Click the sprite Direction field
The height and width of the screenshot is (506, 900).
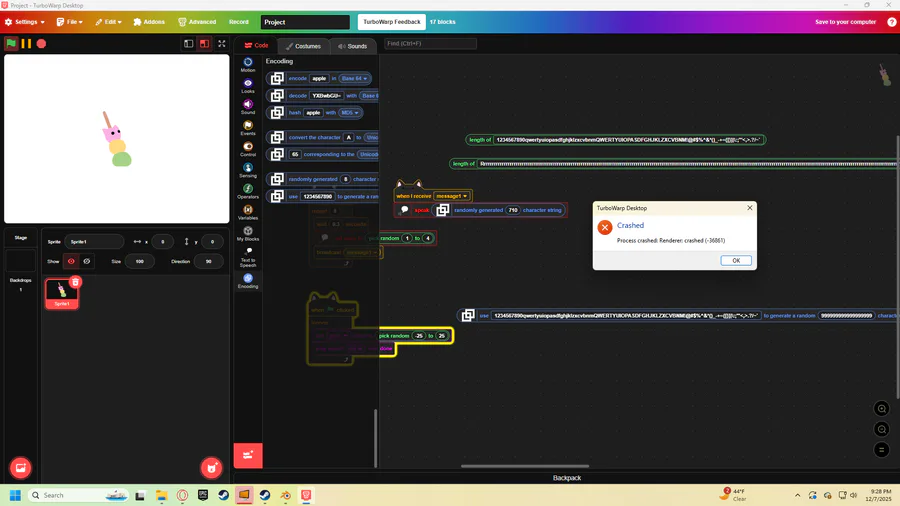click(x=208, y=261)
